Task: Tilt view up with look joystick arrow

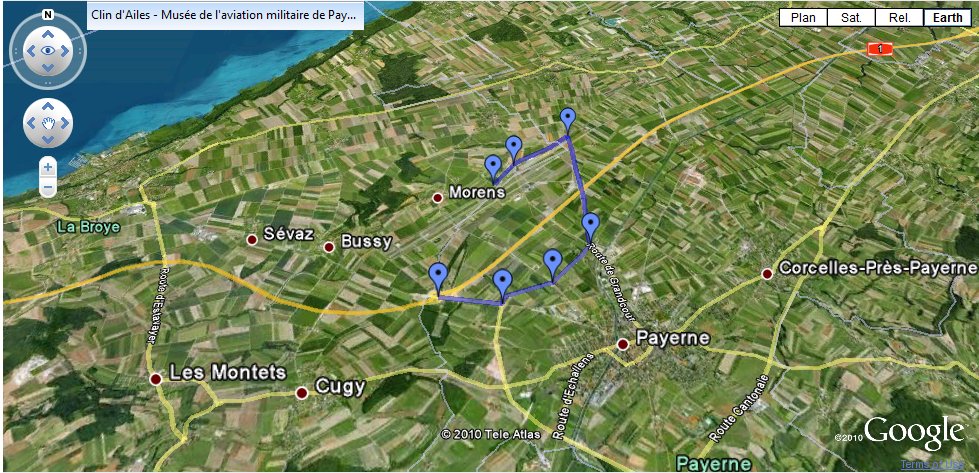Action: [48, 32]
